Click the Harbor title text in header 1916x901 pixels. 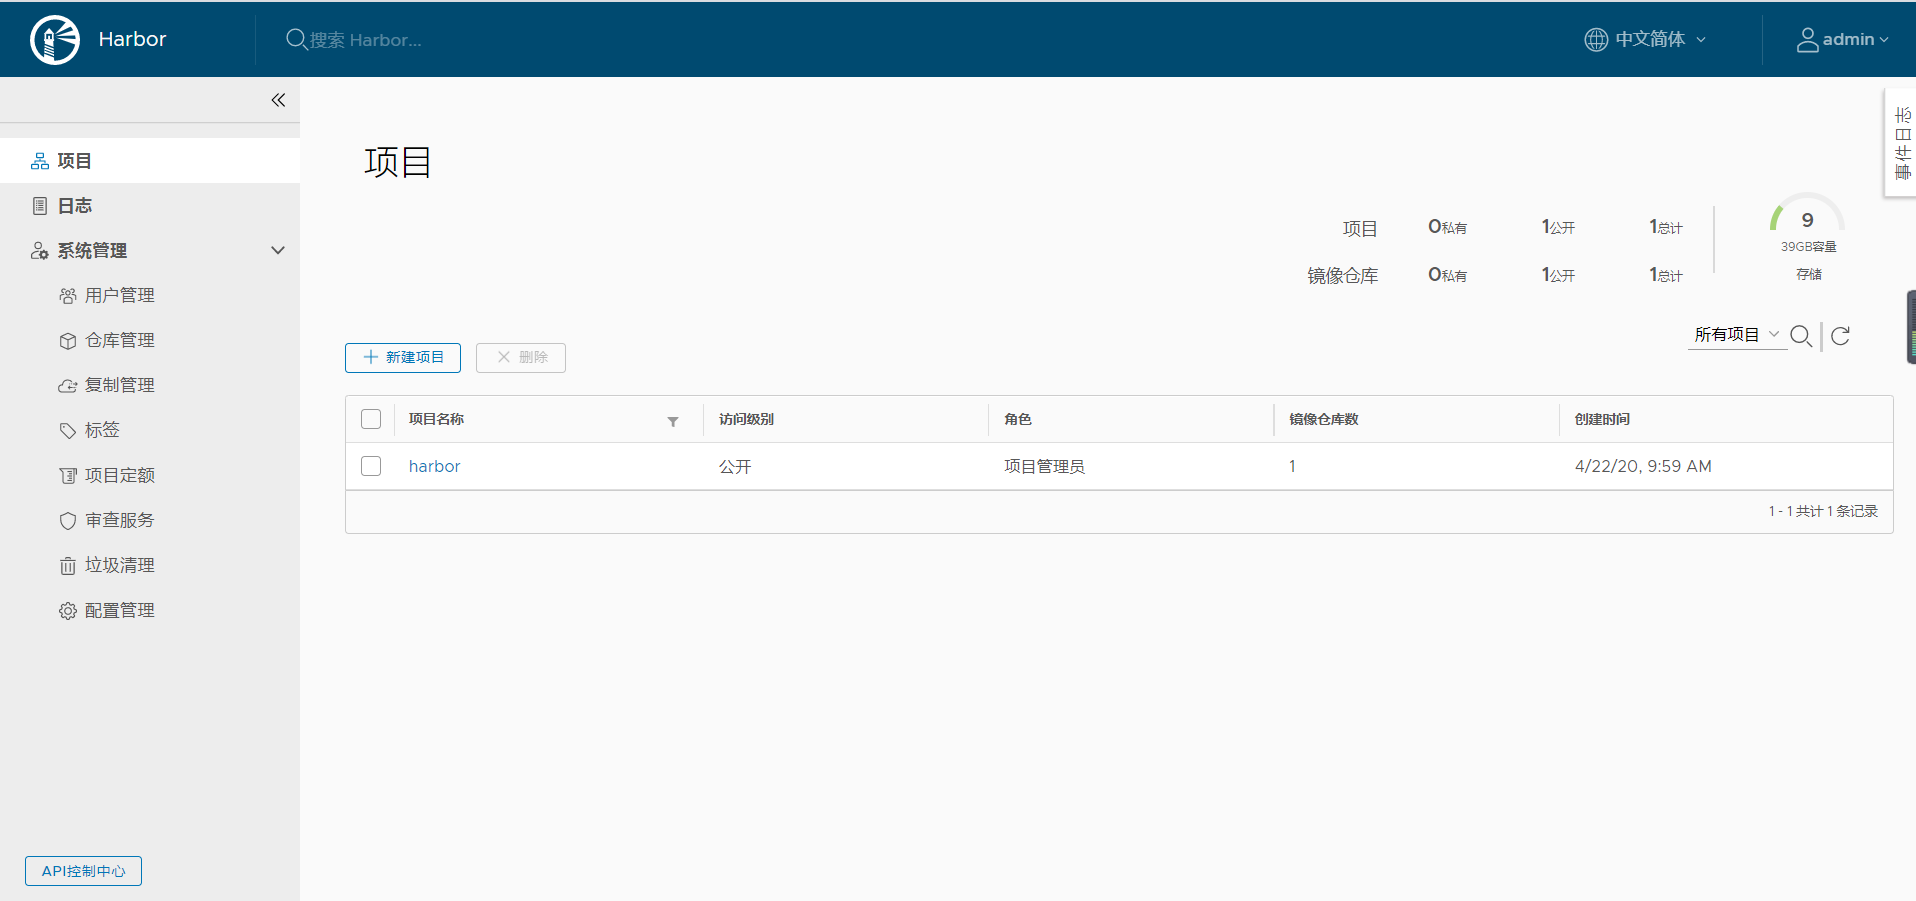click(132, 39)
